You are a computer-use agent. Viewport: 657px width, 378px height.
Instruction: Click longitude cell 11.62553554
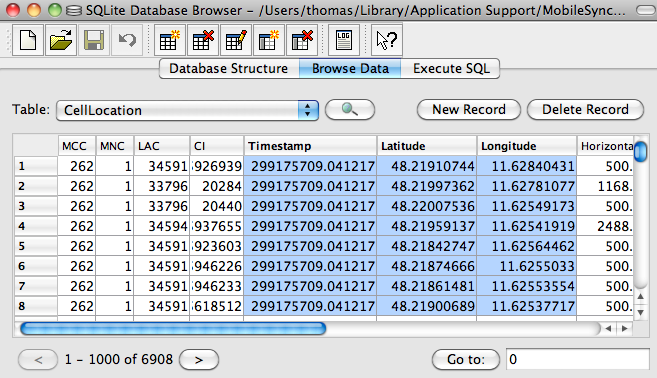[x=527, y=286]
